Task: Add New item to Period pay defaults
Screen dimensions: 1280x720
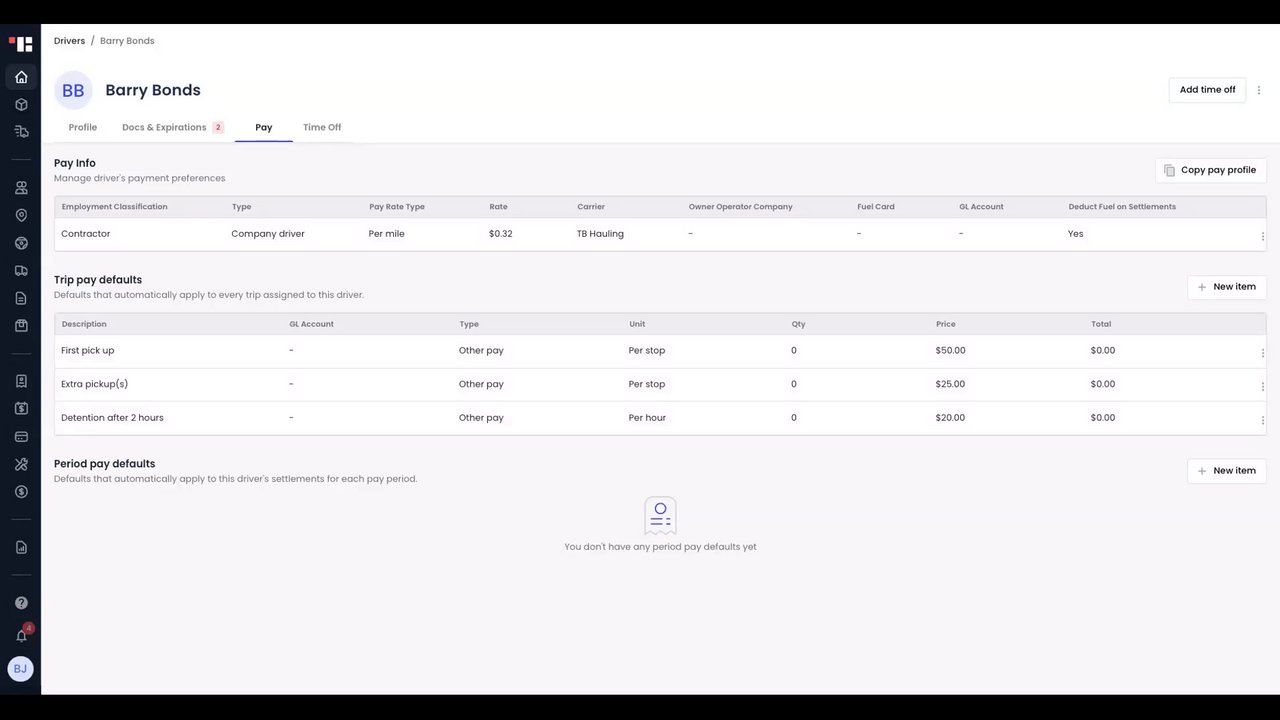Action: (x=1227, y=471)
